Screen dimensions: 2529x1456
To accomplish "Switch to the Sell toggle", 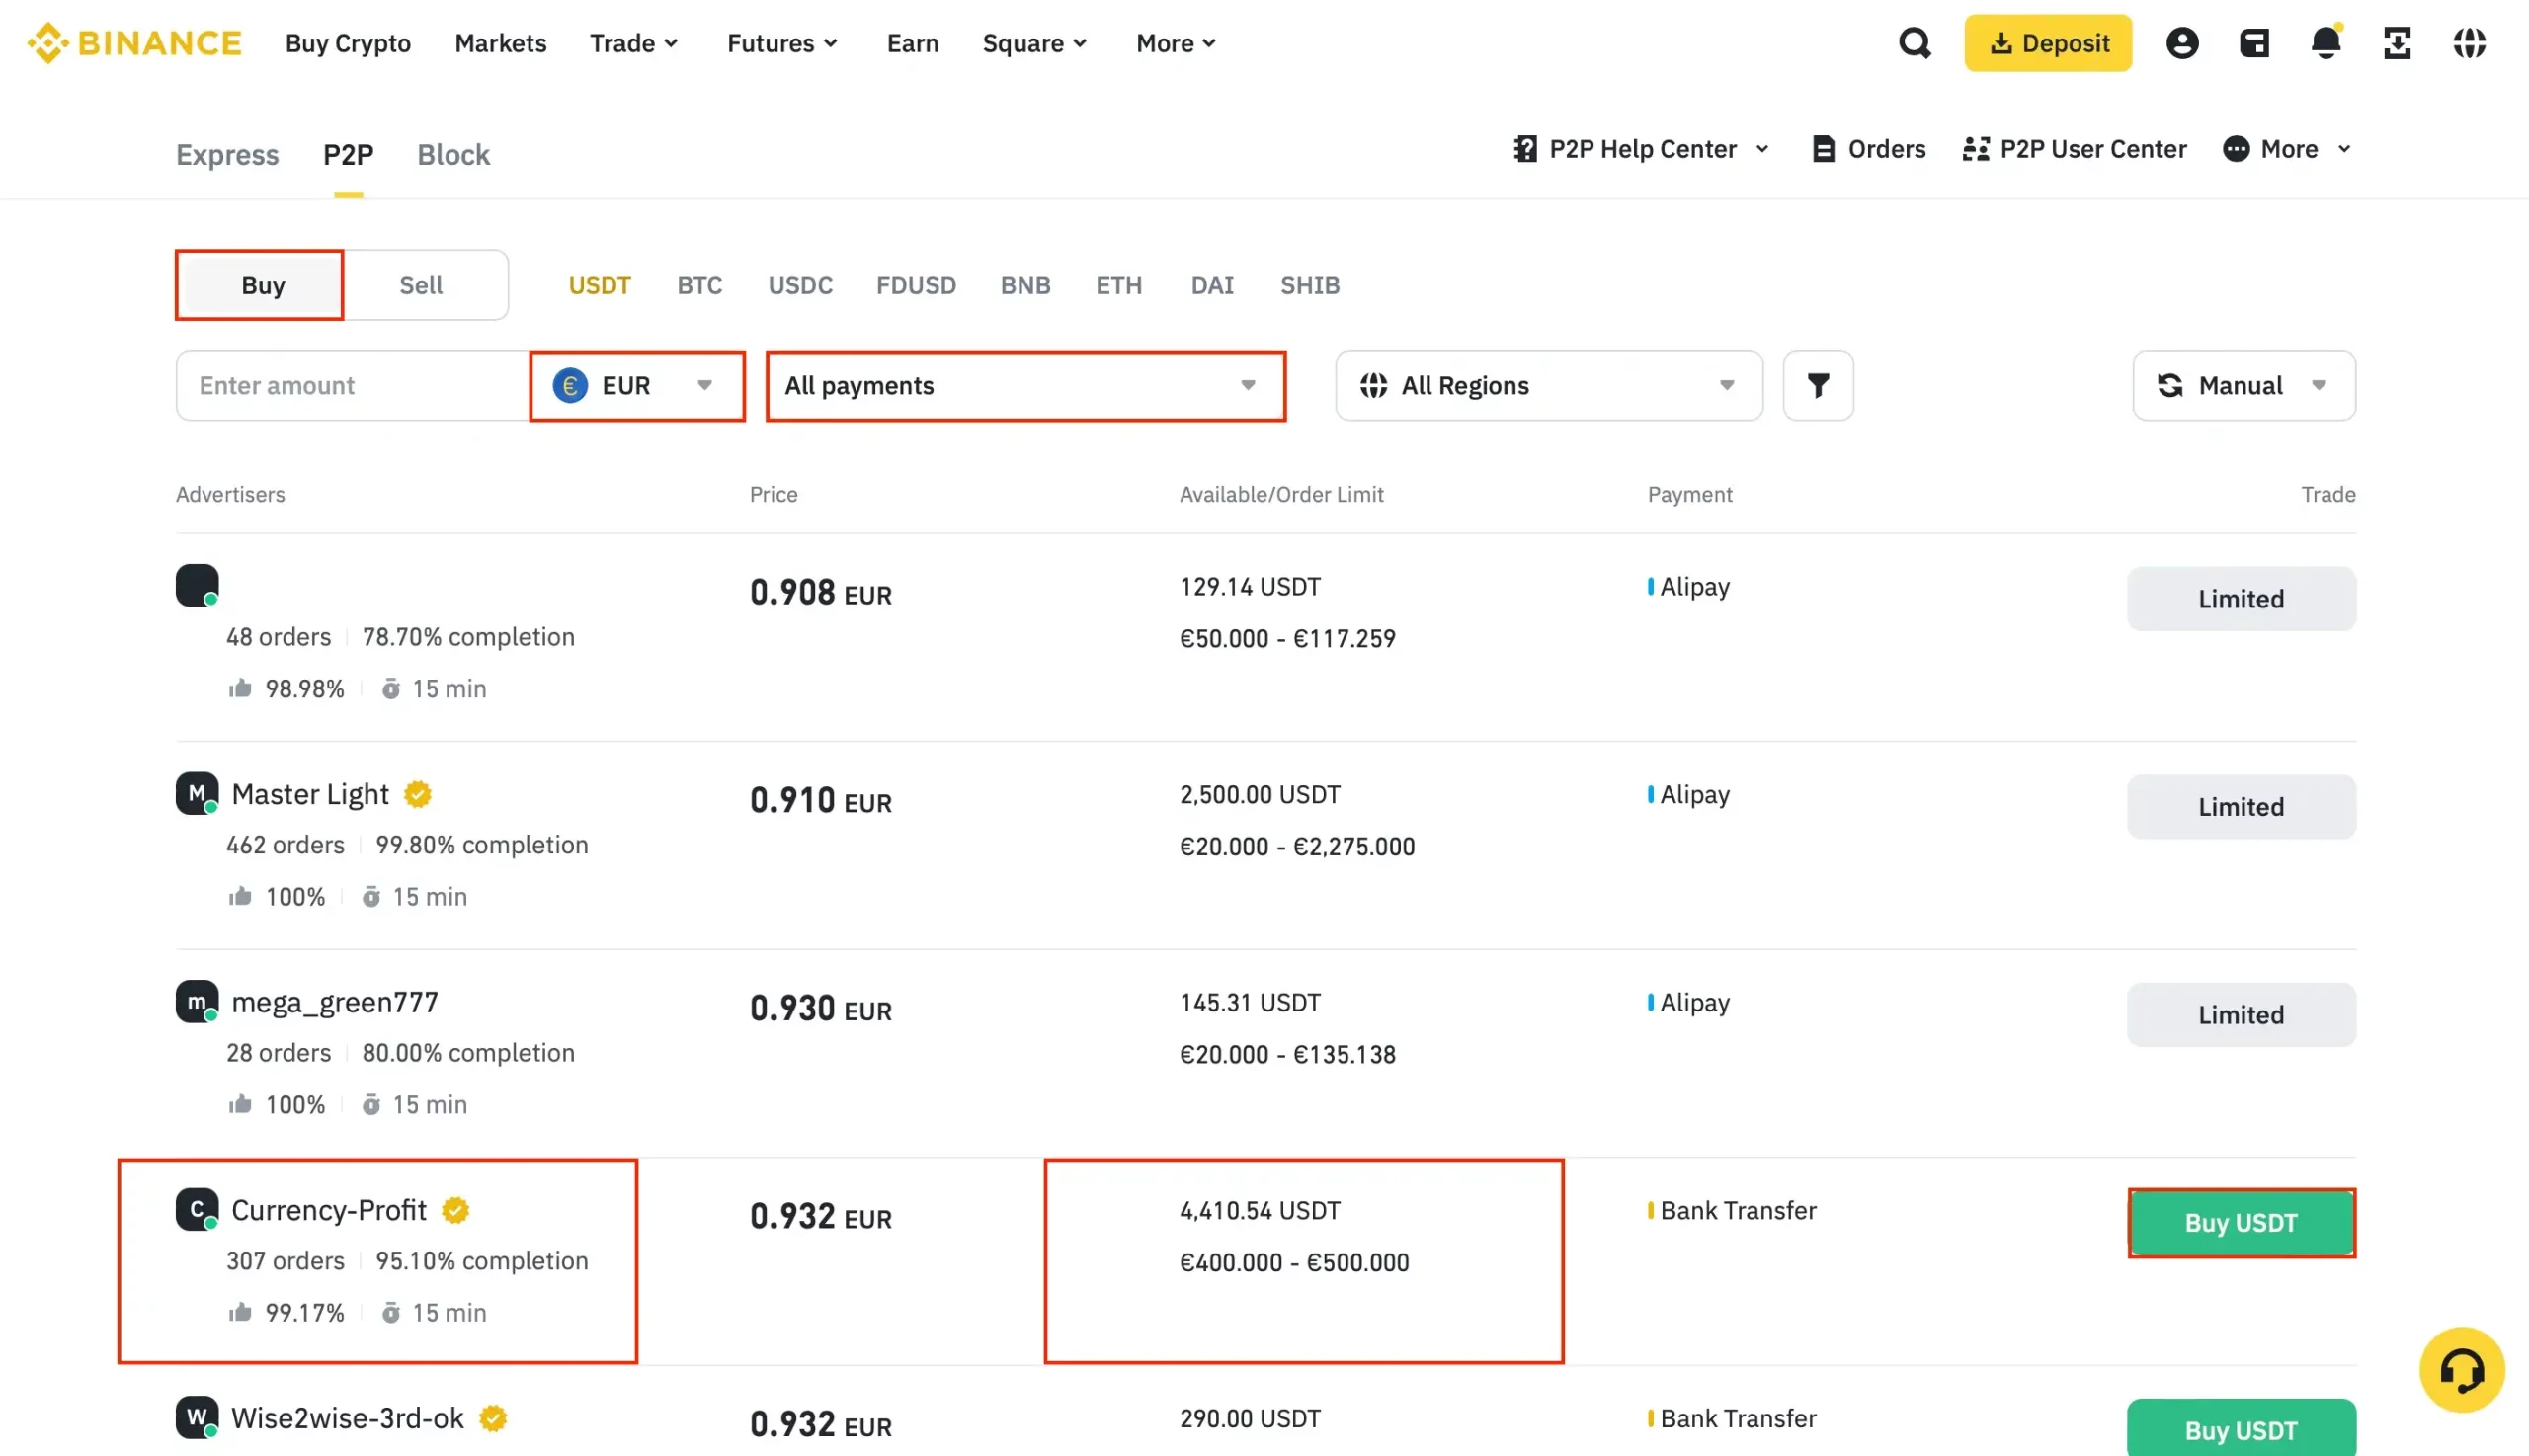I will [x=421, y=285].
